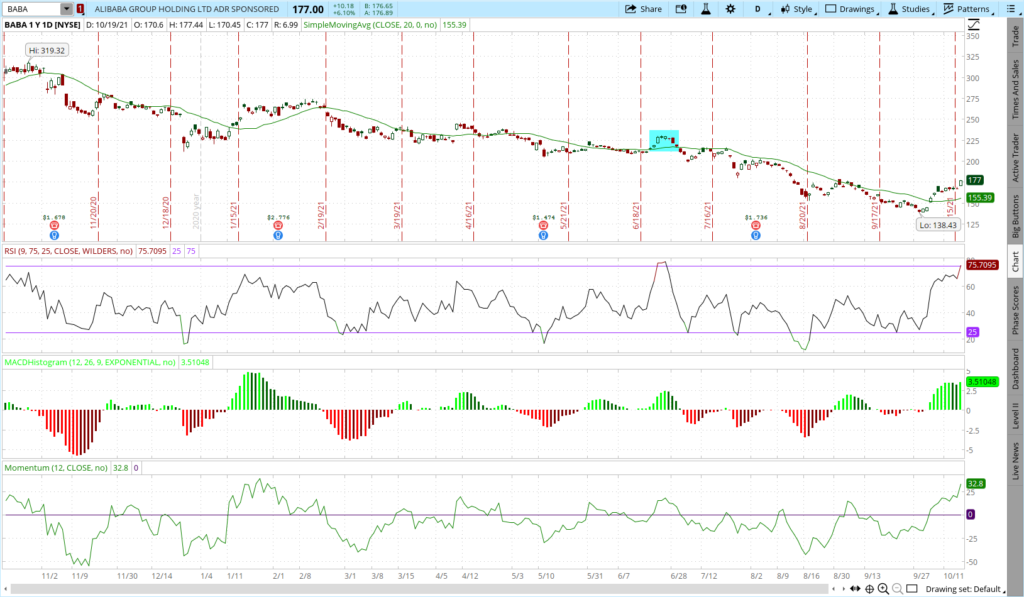Expand the BABA symbol selector dropdown arrow
The image size is (1024, 597).
(x=67, y=8)
